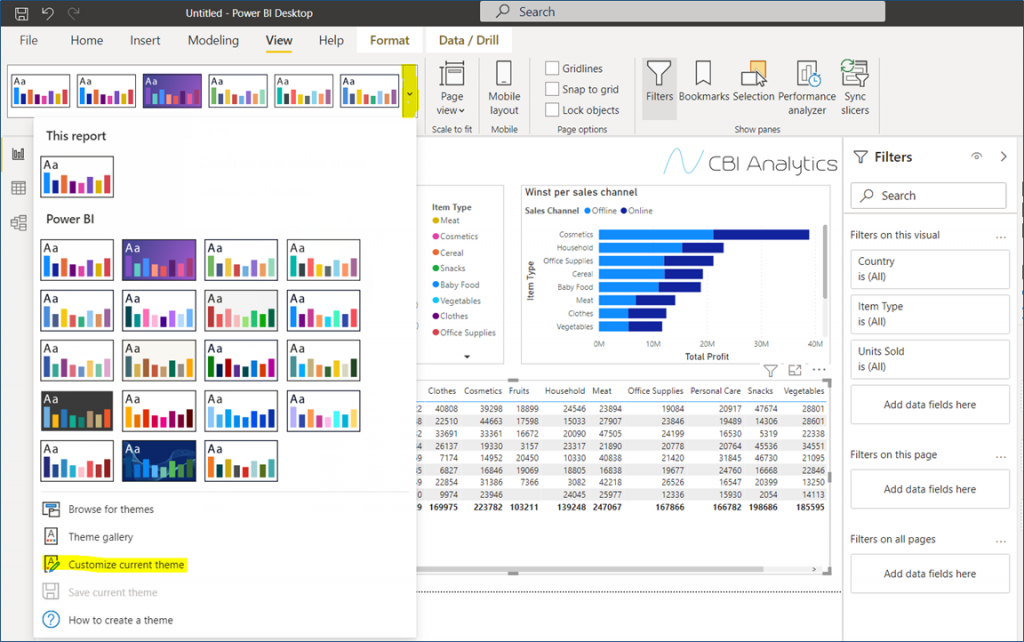
Task: Enable the Snap to grid checkbox
Action: tap(552, 89)
